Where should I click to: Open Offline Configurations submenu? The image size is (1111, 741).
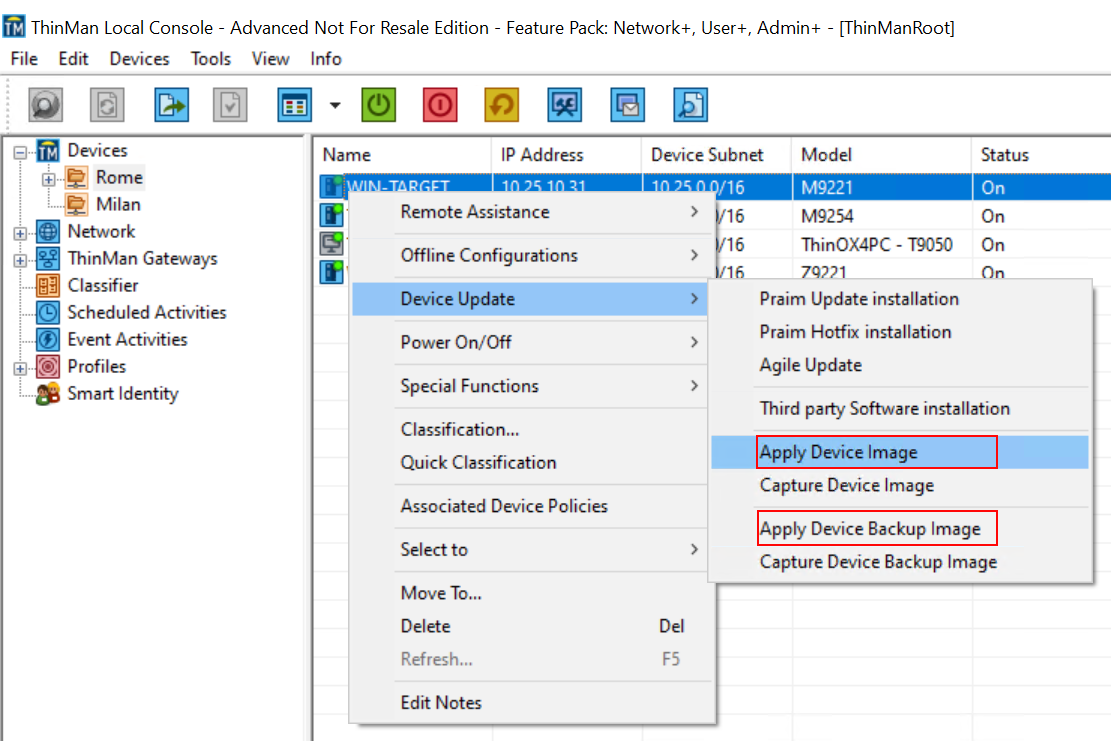tap(531, 255)
